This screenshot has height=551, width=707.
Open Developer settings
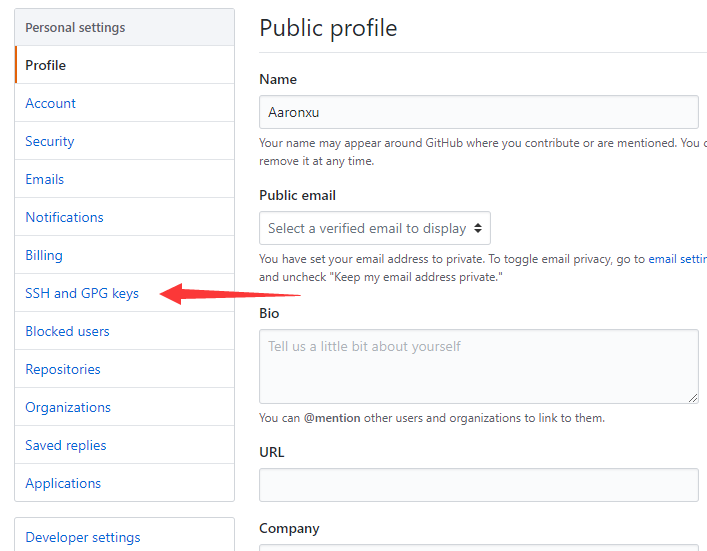click(83, 537)
